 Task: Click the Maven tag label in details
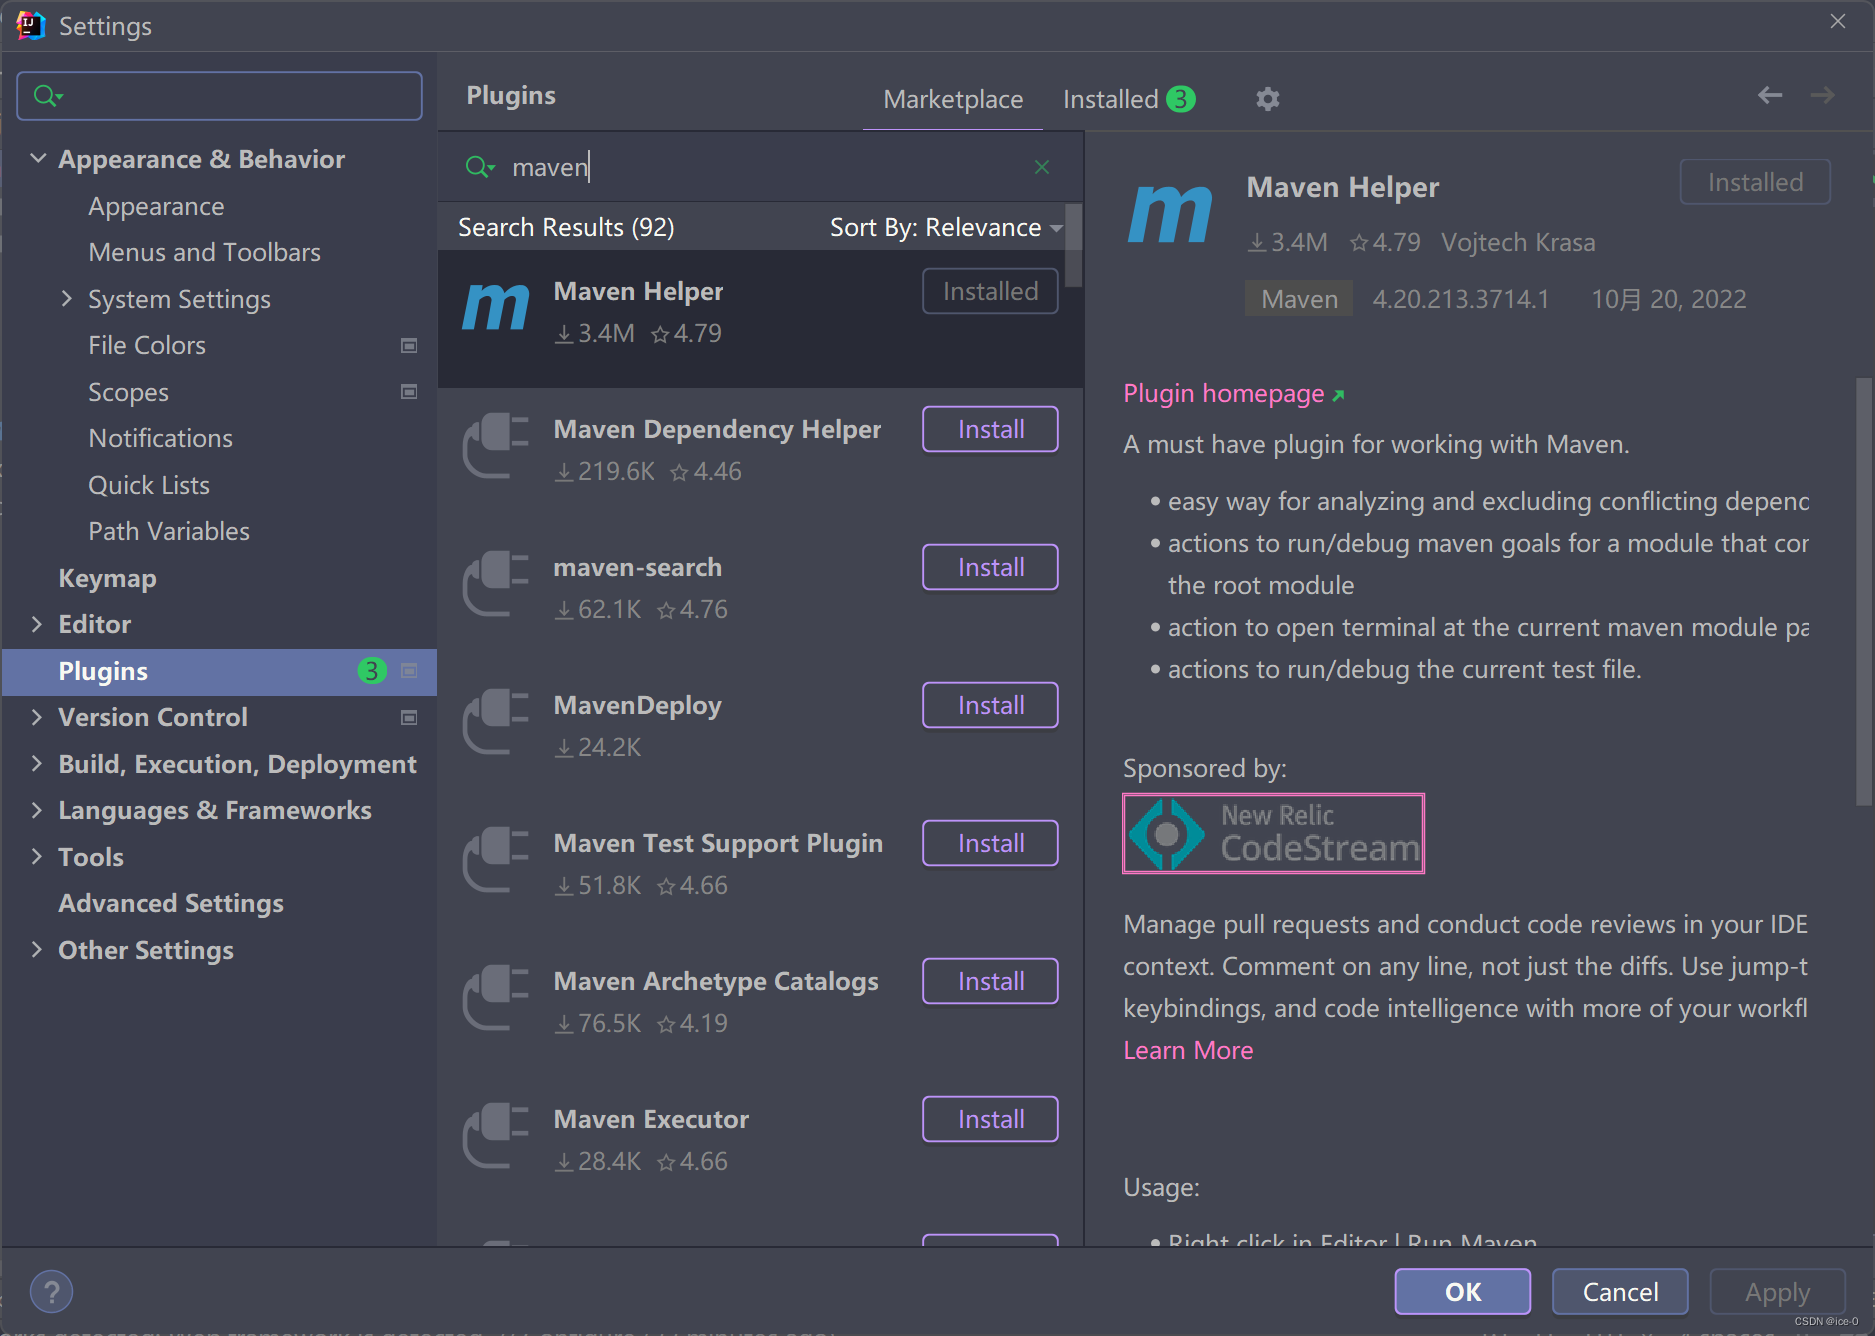click(x=1299, y=299)
